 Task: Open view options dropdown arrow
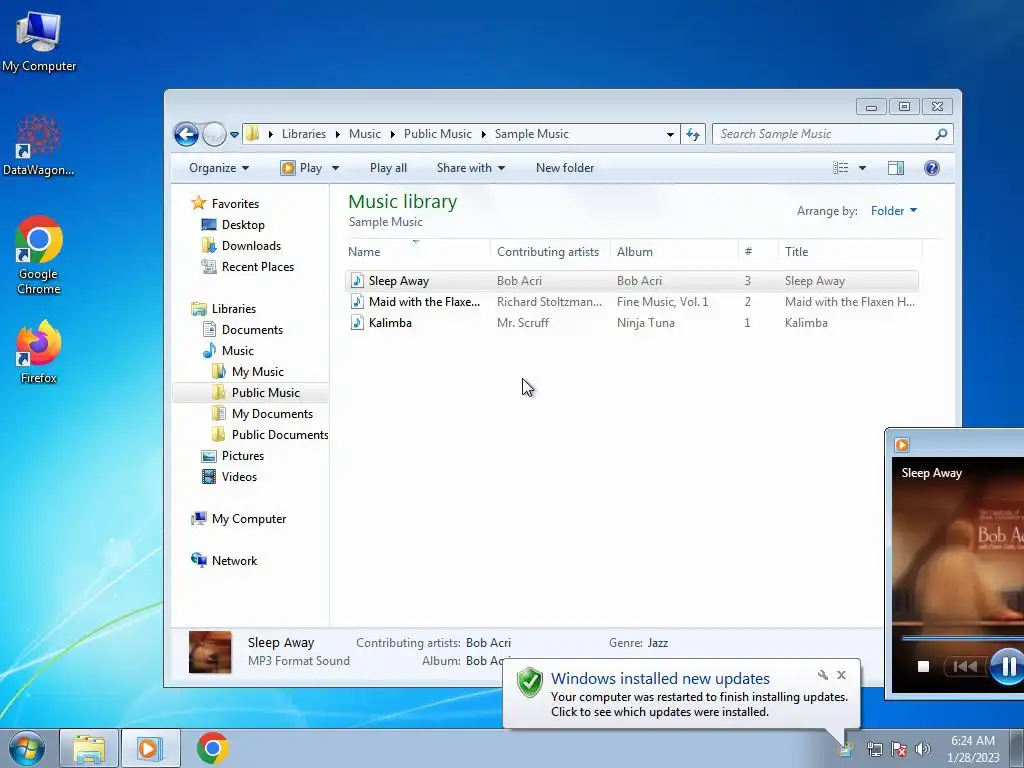862,168
